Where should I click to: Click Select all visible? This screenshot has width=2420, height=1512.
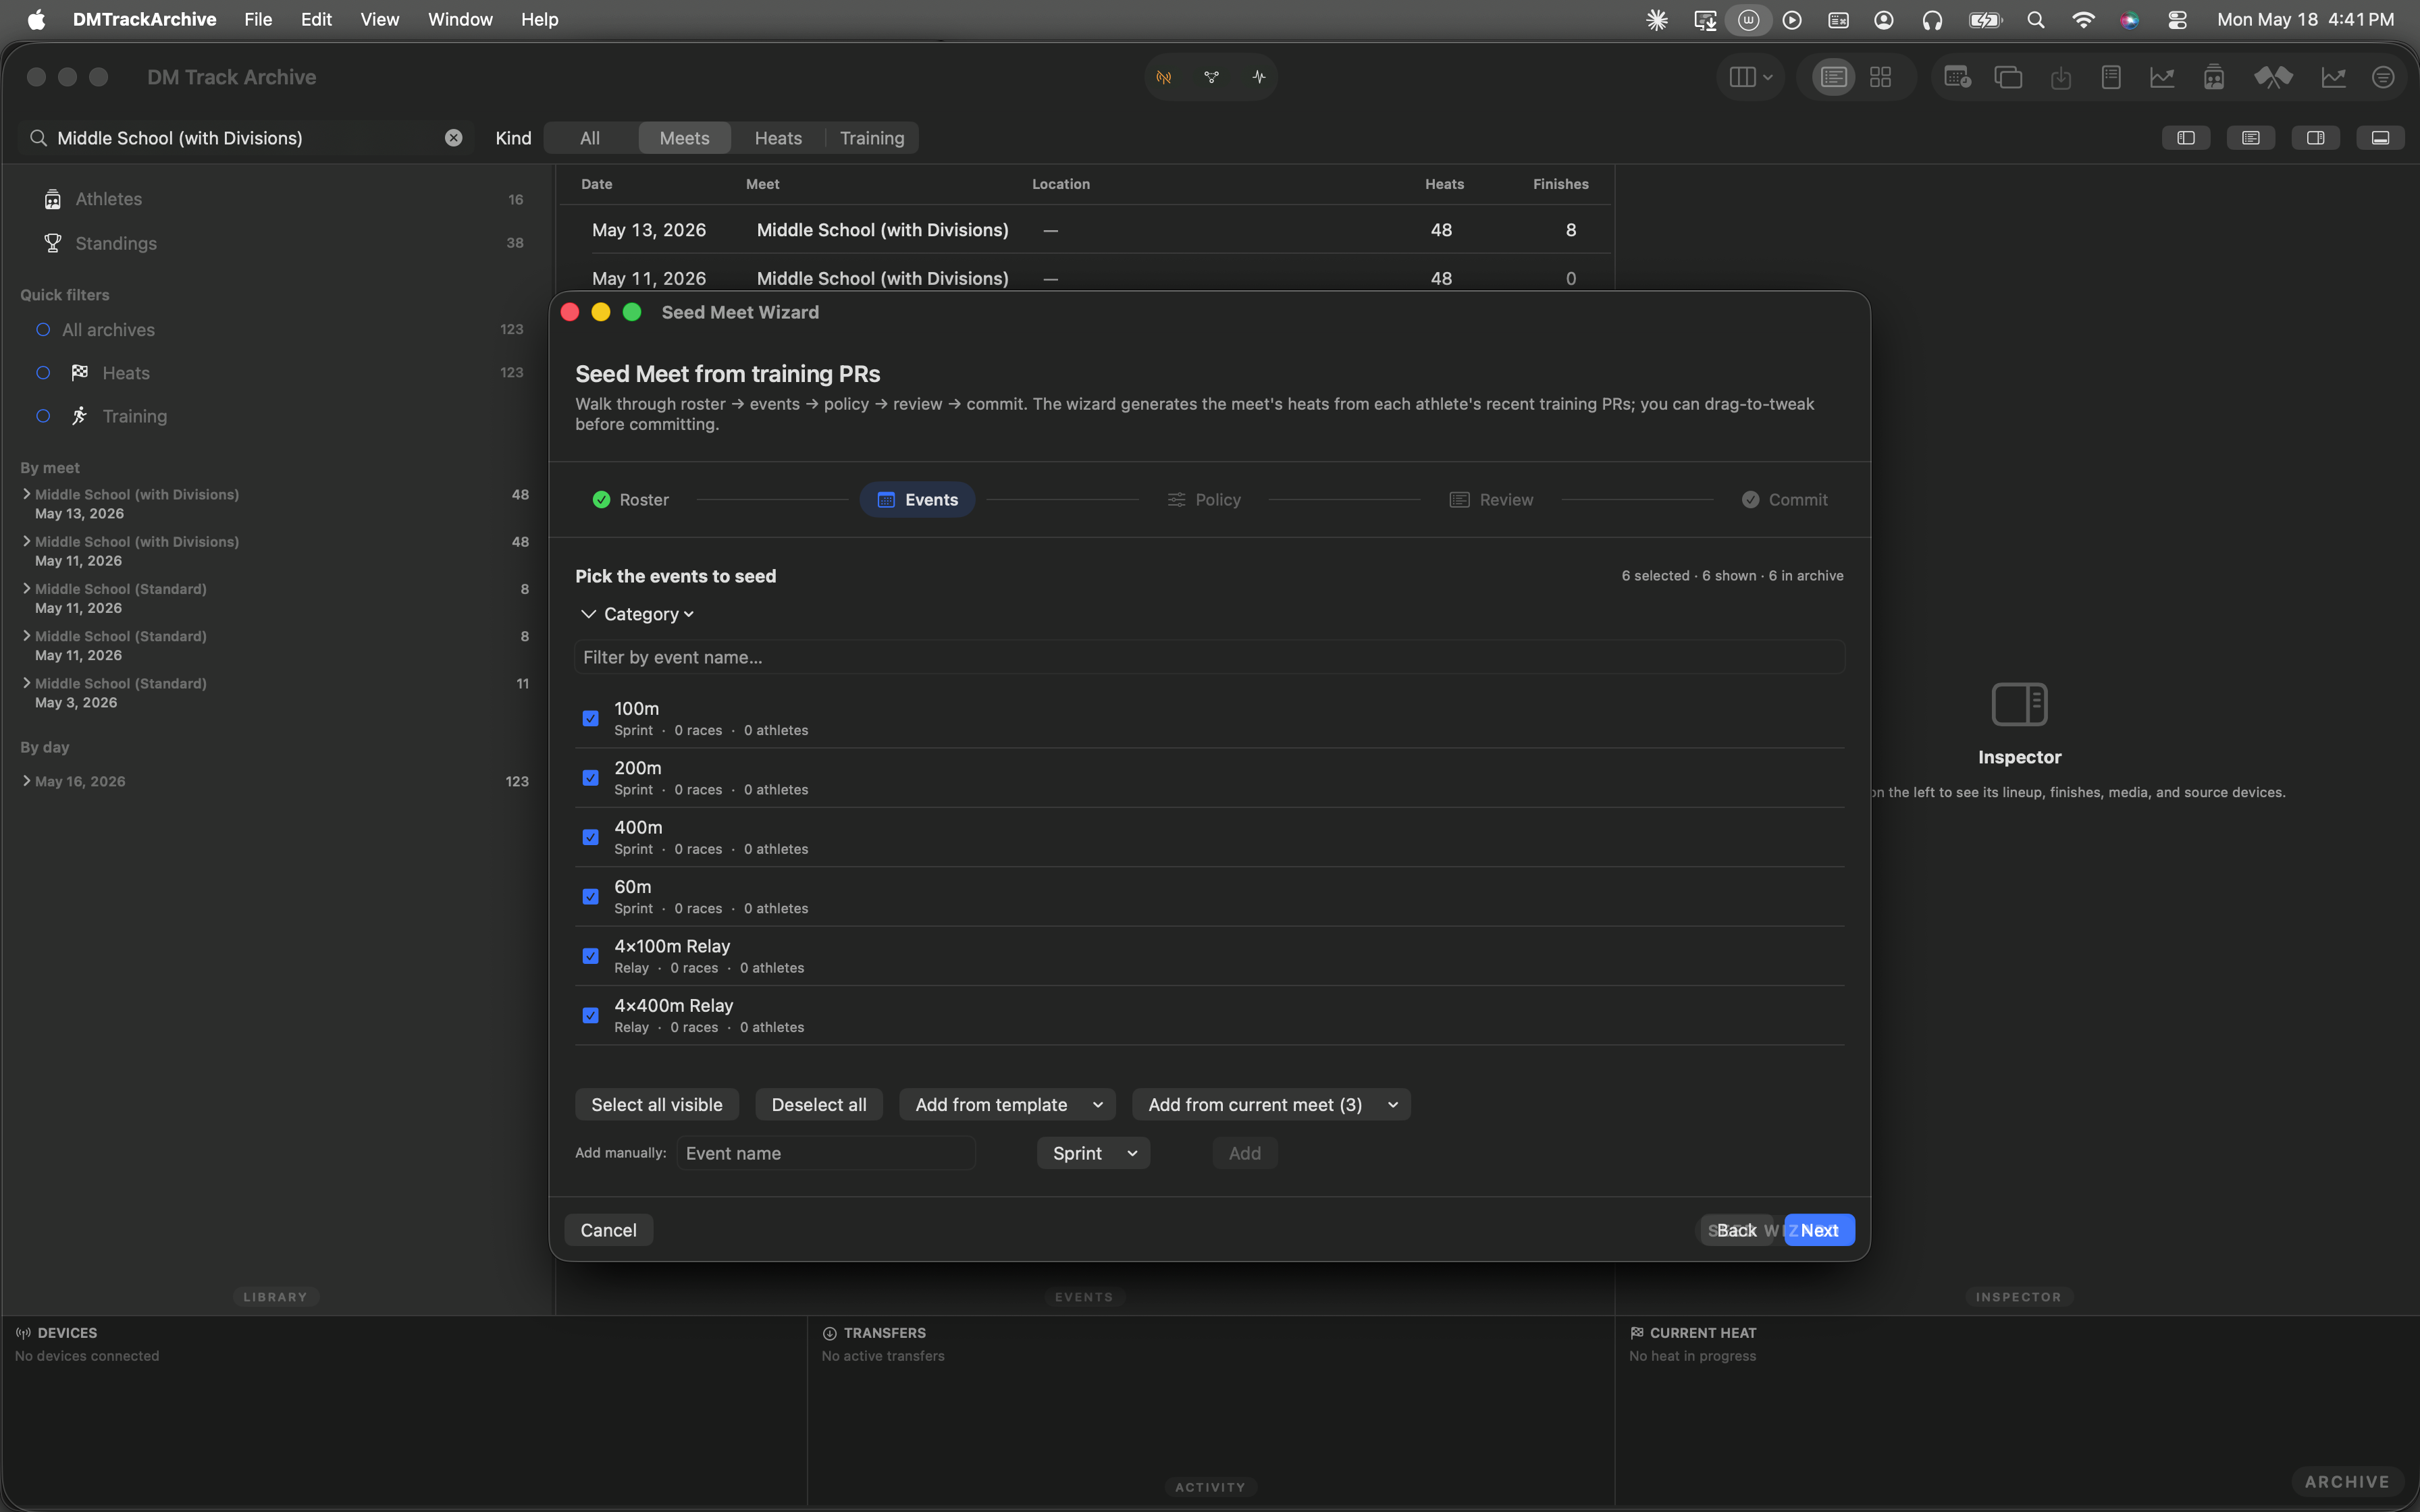tap(656, 1104)
